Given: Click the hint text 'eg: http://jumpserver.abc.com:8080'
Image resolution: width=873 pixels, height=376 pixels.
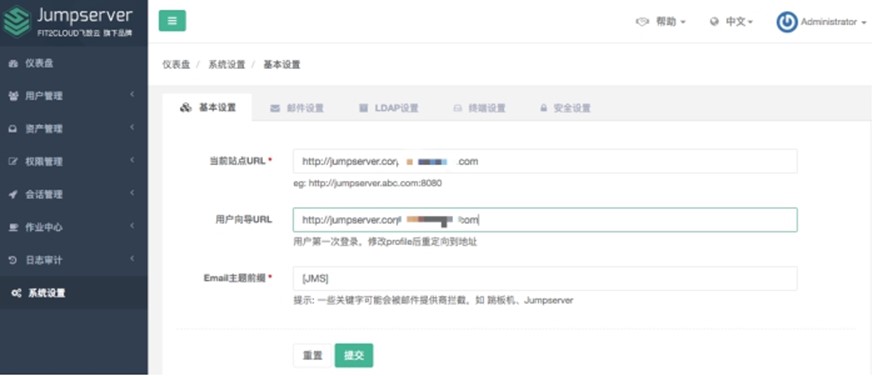Looking at the screenshot, I should 367,183.
